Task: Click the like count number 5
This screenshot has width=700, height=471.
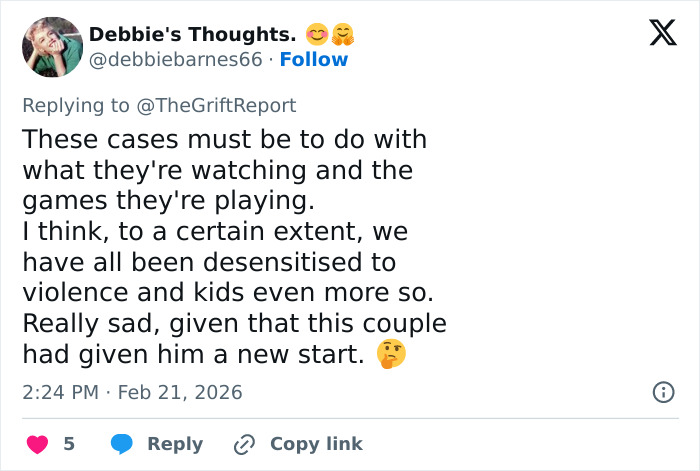Action: [x=69, y=444]
